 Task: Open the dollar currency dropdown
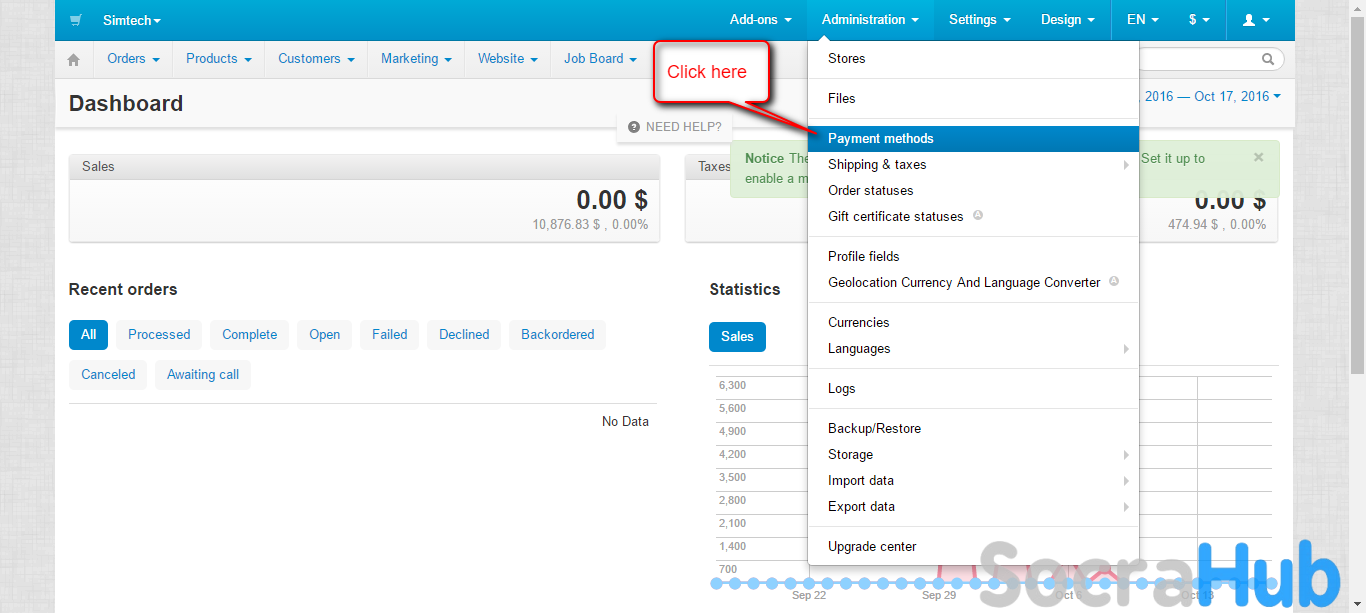(1199, 20)
